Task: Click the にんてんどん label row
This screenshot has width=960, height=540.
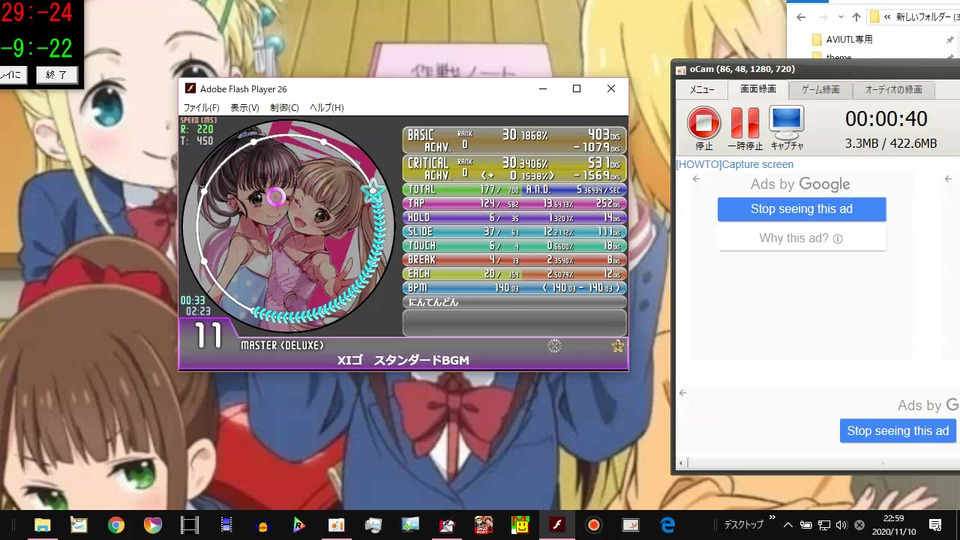Action: click(x=514, y=302)
